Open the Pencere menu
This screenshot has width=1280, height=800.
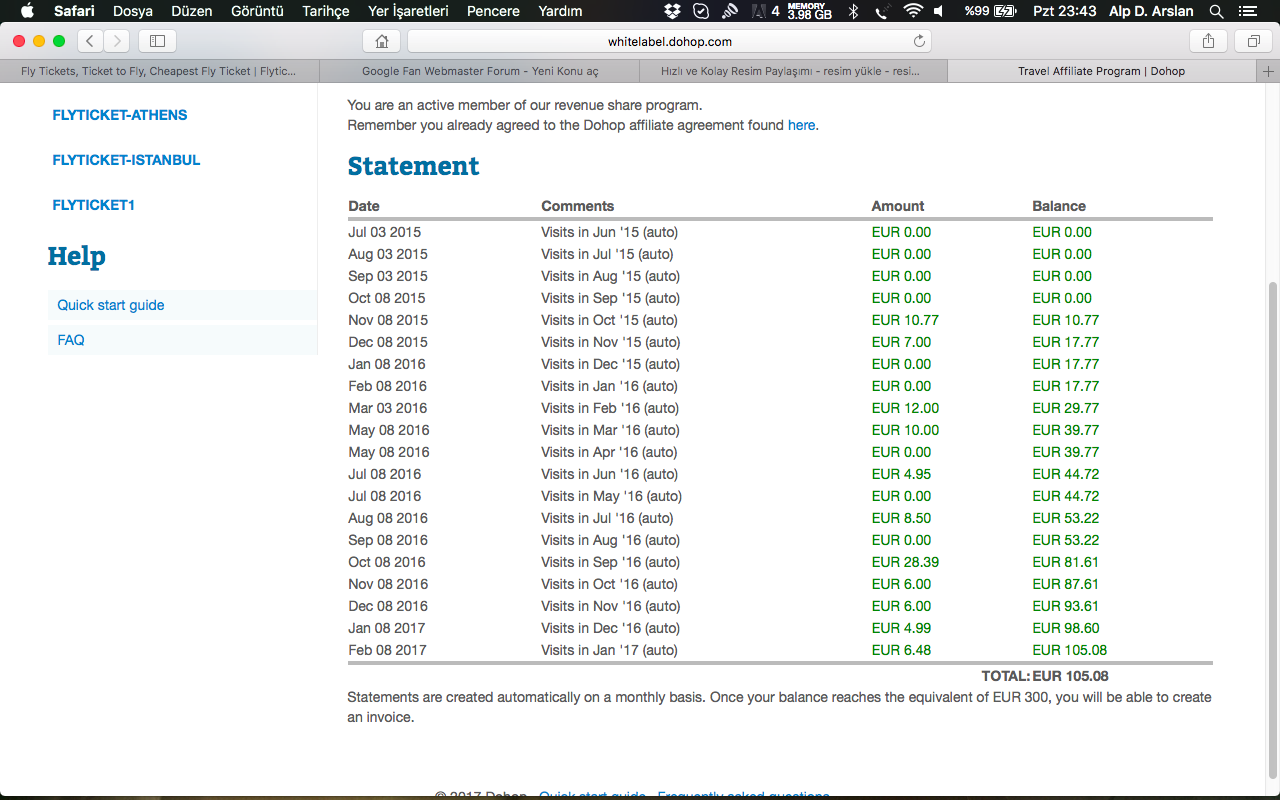coord(493,11)
